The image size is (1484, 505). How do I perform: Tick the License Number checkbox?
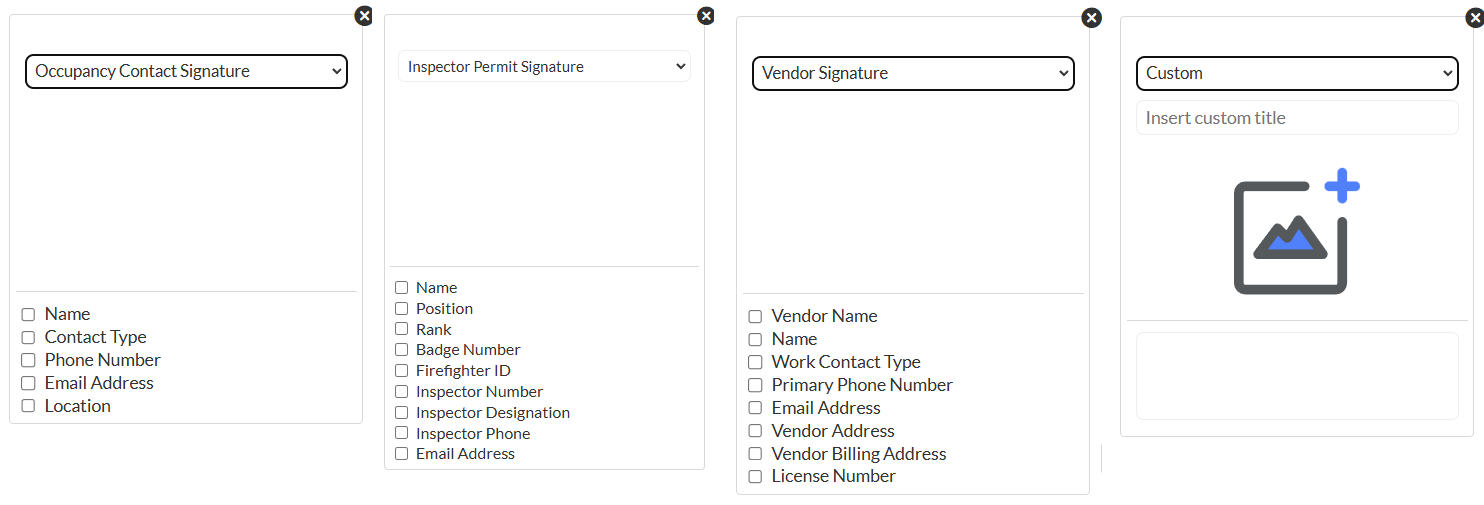click(x=755, y=477)
